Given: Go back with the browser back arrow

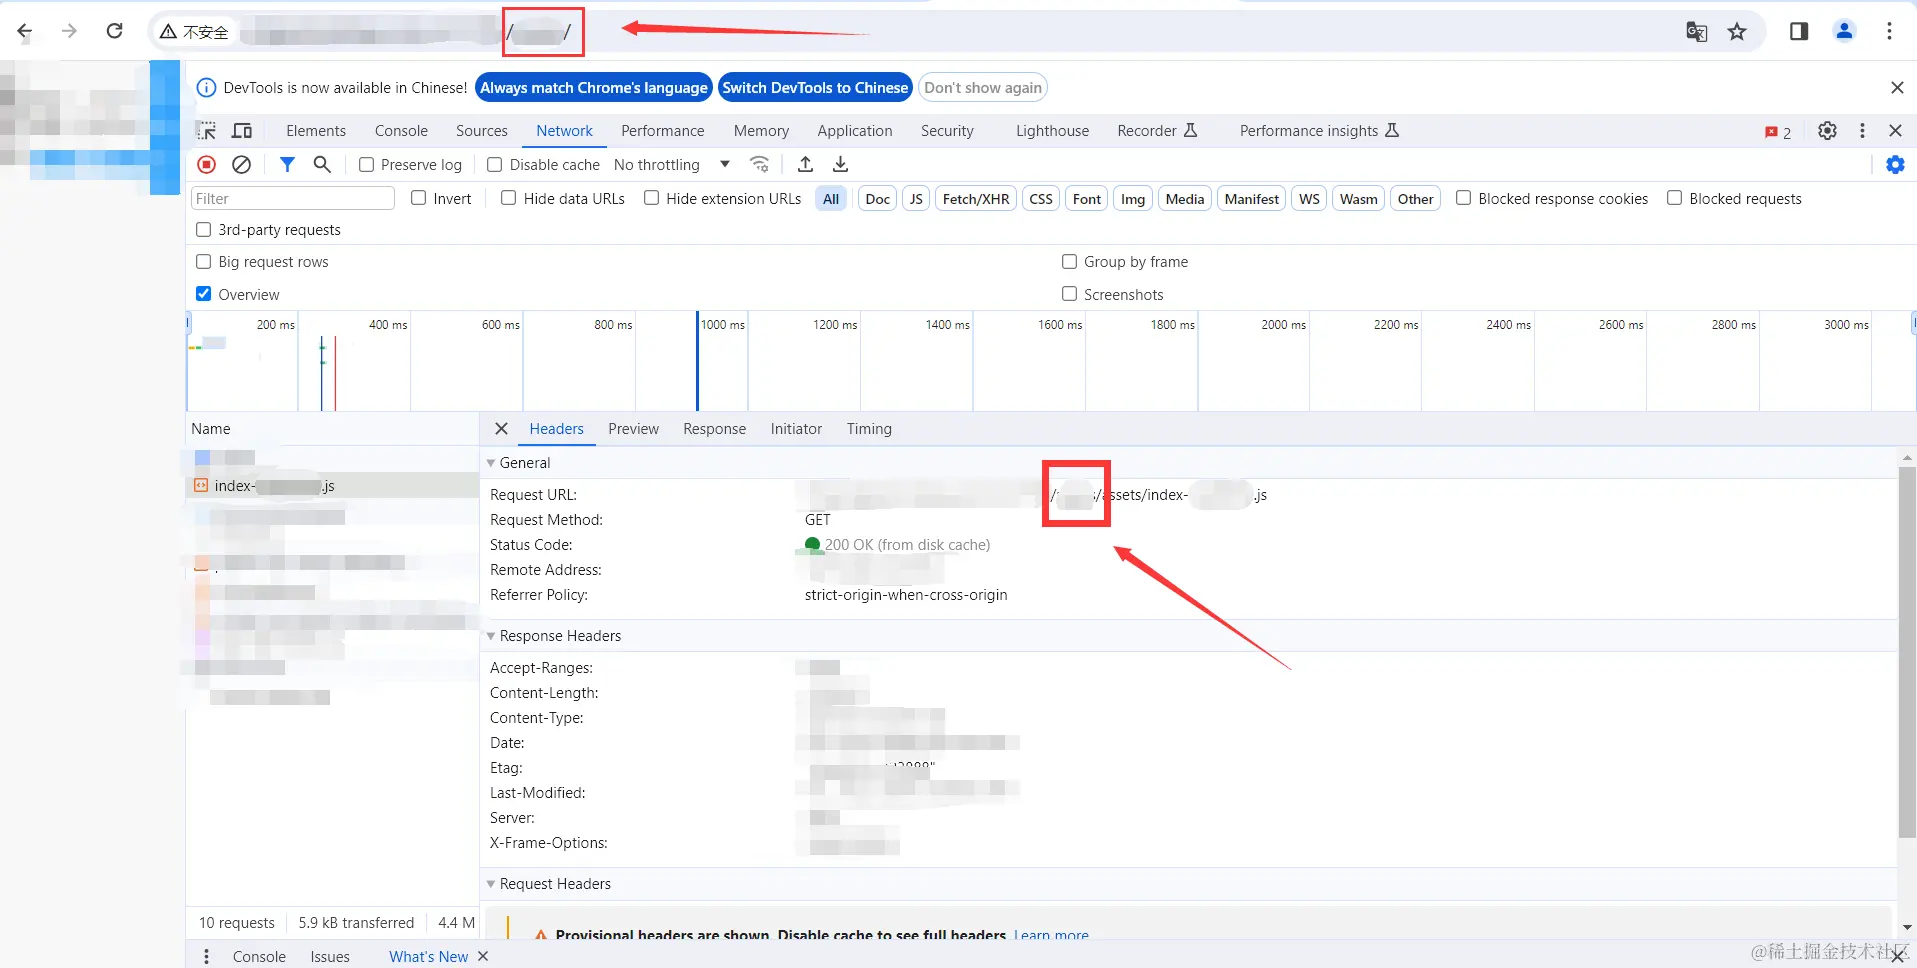Looking at the screenshot, I should pos(25,31).
